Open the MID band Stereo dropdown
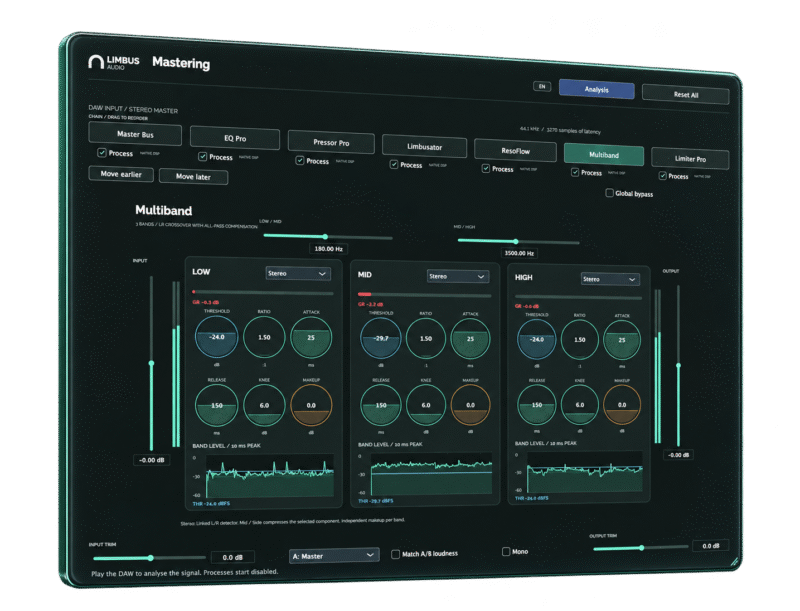 coord(458,276)
